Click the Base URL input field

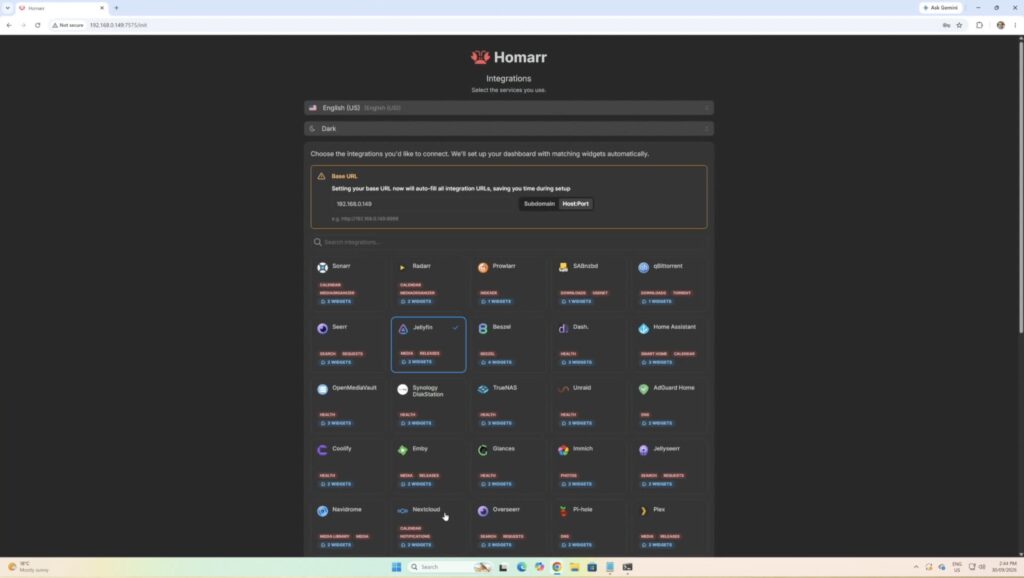tap(424, 204)
